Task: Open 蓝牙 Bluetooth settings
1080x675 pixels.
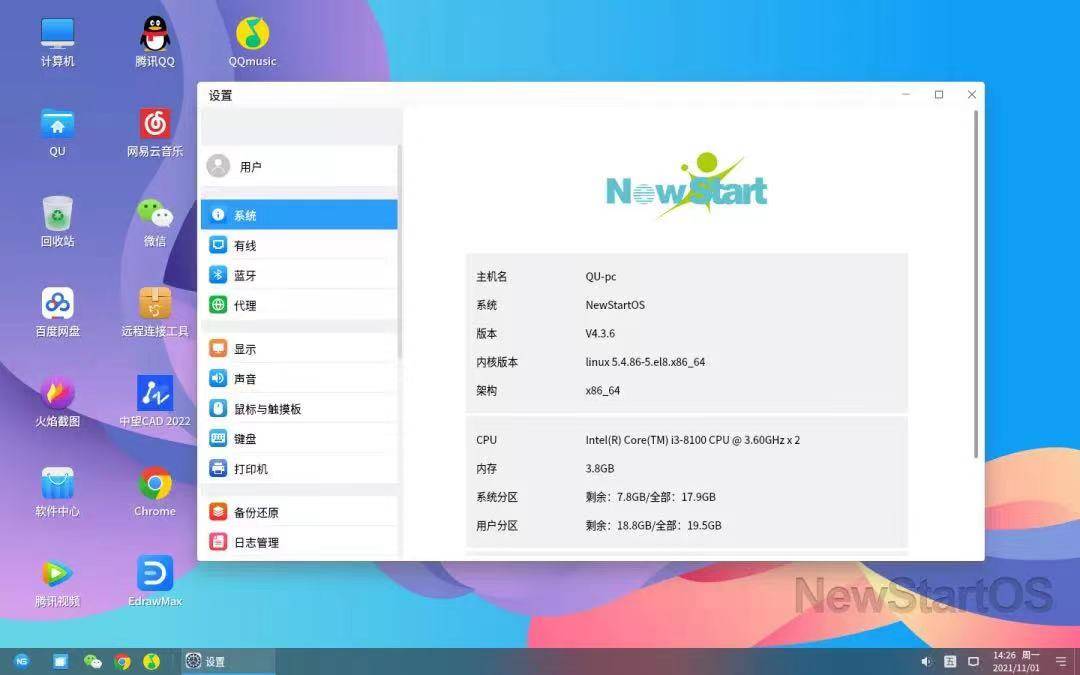Action: [x=299, y=276]
